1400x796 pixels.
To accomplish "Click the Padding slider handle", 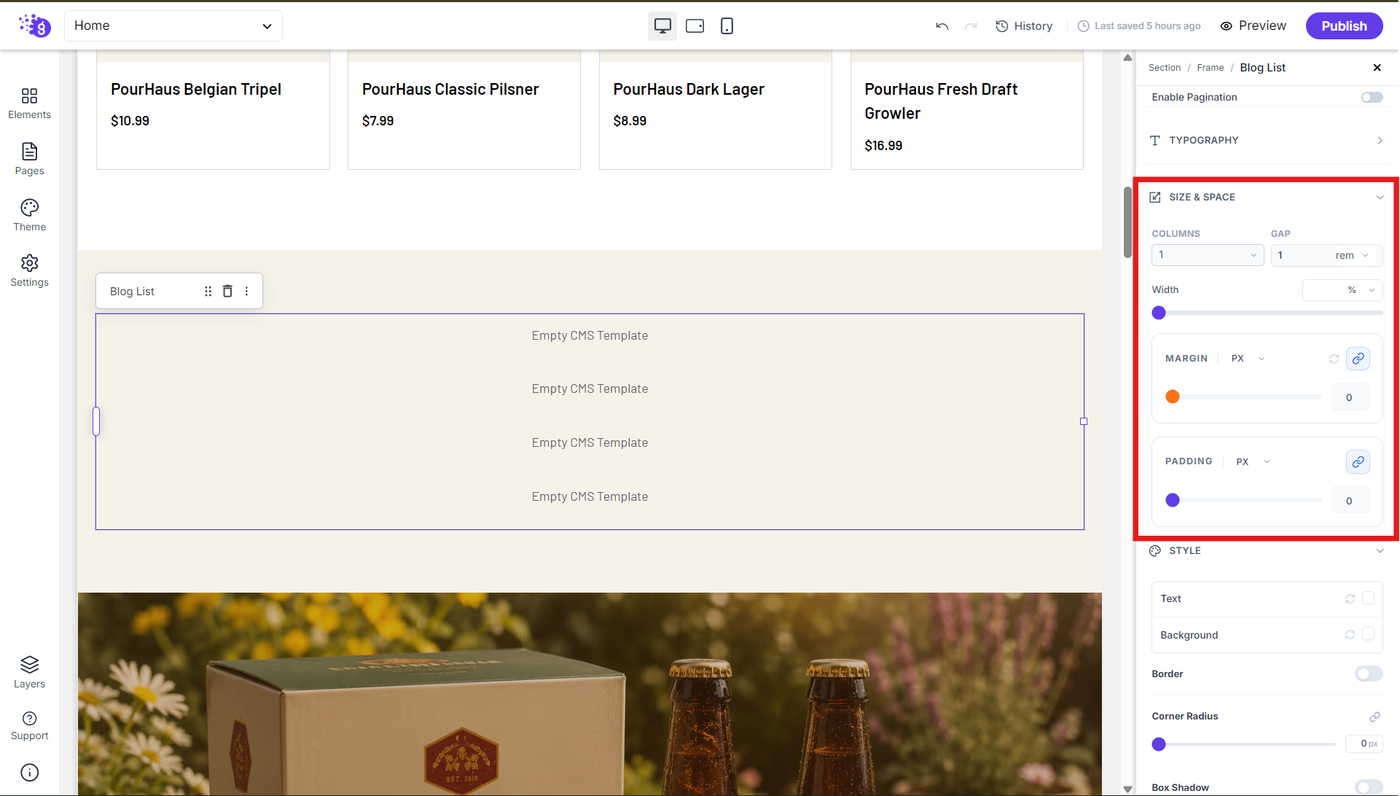I will click(x=1173, y=500).
